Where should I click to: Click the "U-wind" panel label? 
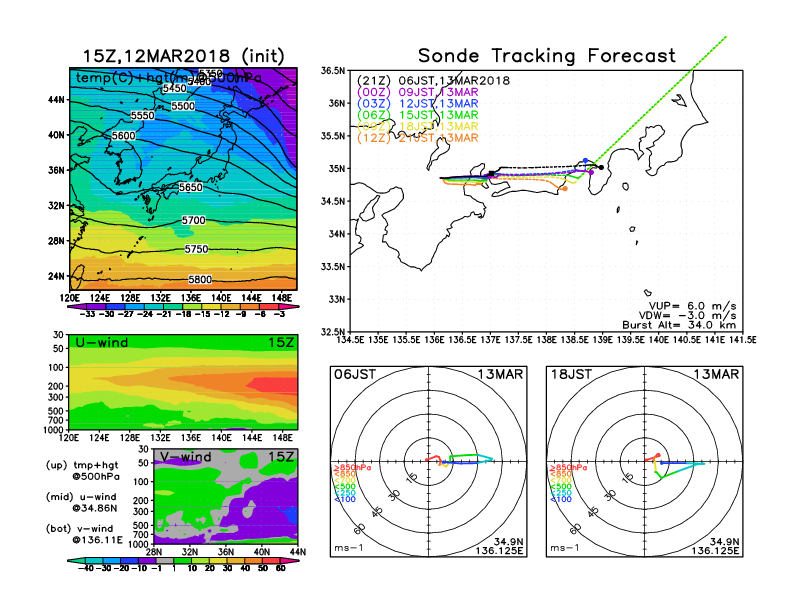click(x=102, y=342)
